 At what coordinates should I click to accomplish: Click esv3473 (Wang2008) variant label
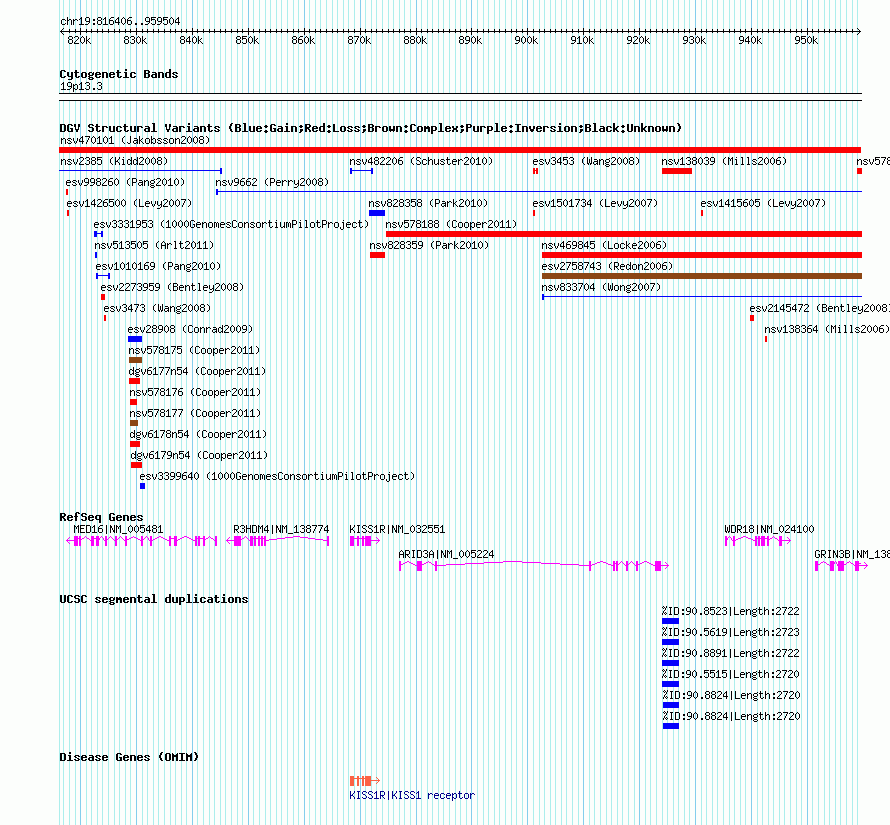(157, 308)
